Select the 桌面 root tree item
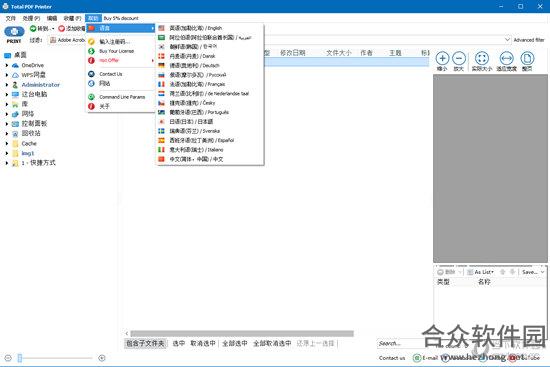 (20, 55)
